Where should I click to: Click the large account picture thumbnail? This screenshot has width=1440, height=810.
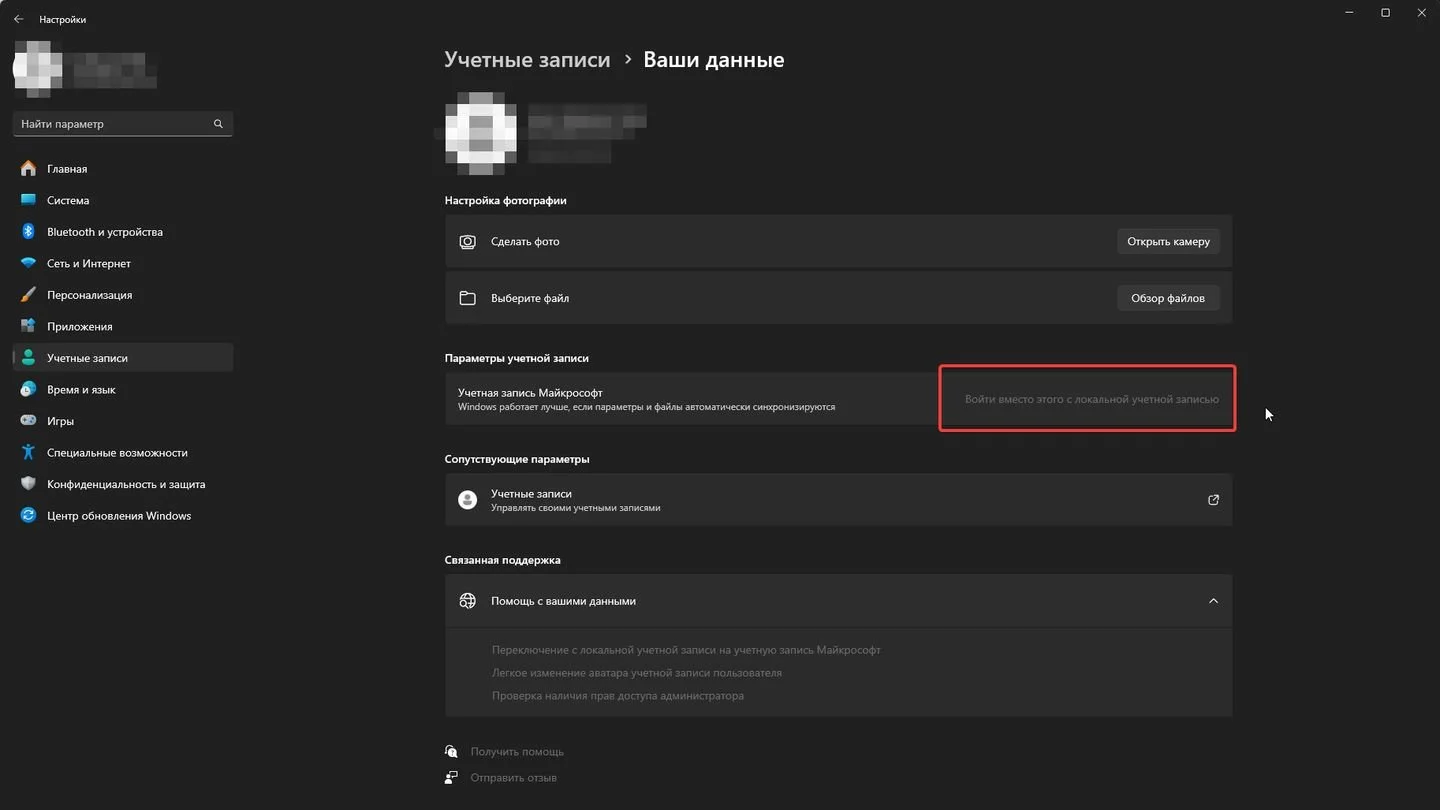480,134
